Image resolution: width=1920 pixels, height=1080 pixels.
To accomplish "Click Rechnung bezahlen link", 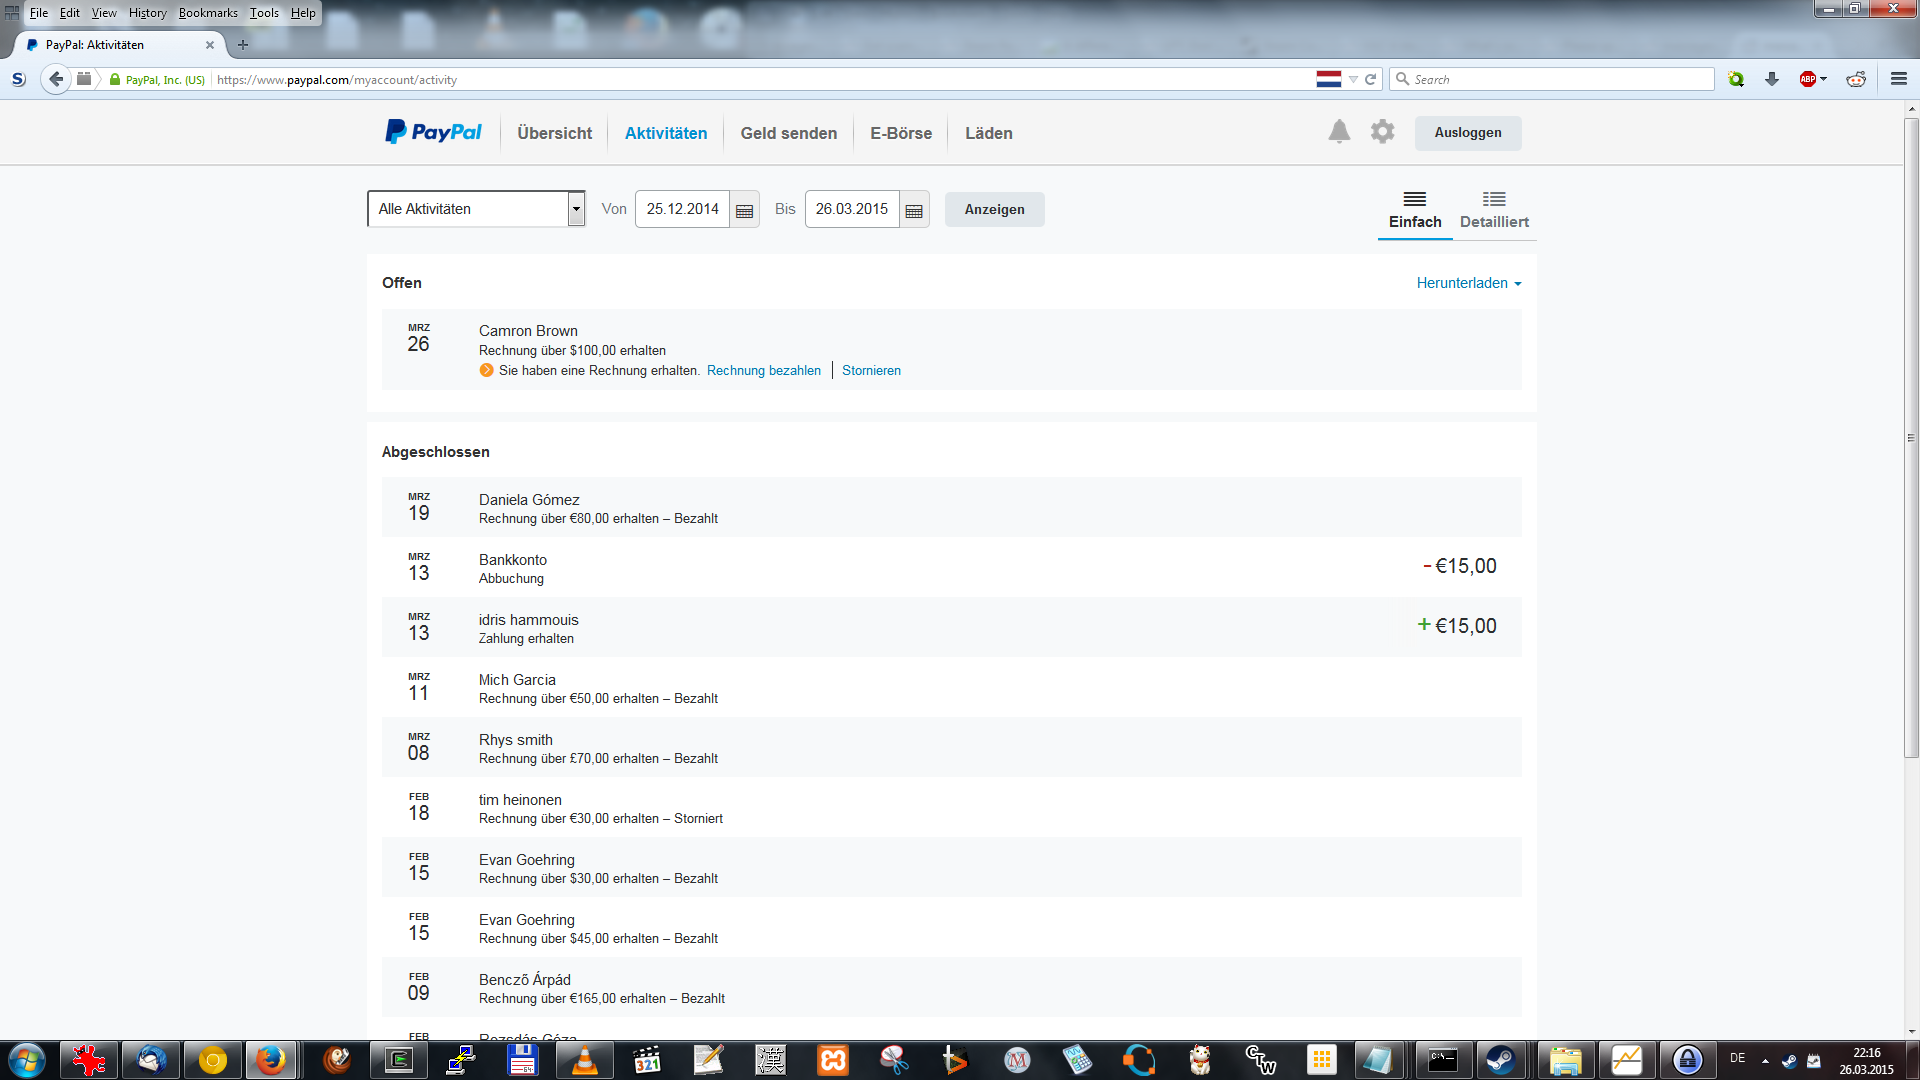I will click(x=763, y=370).
